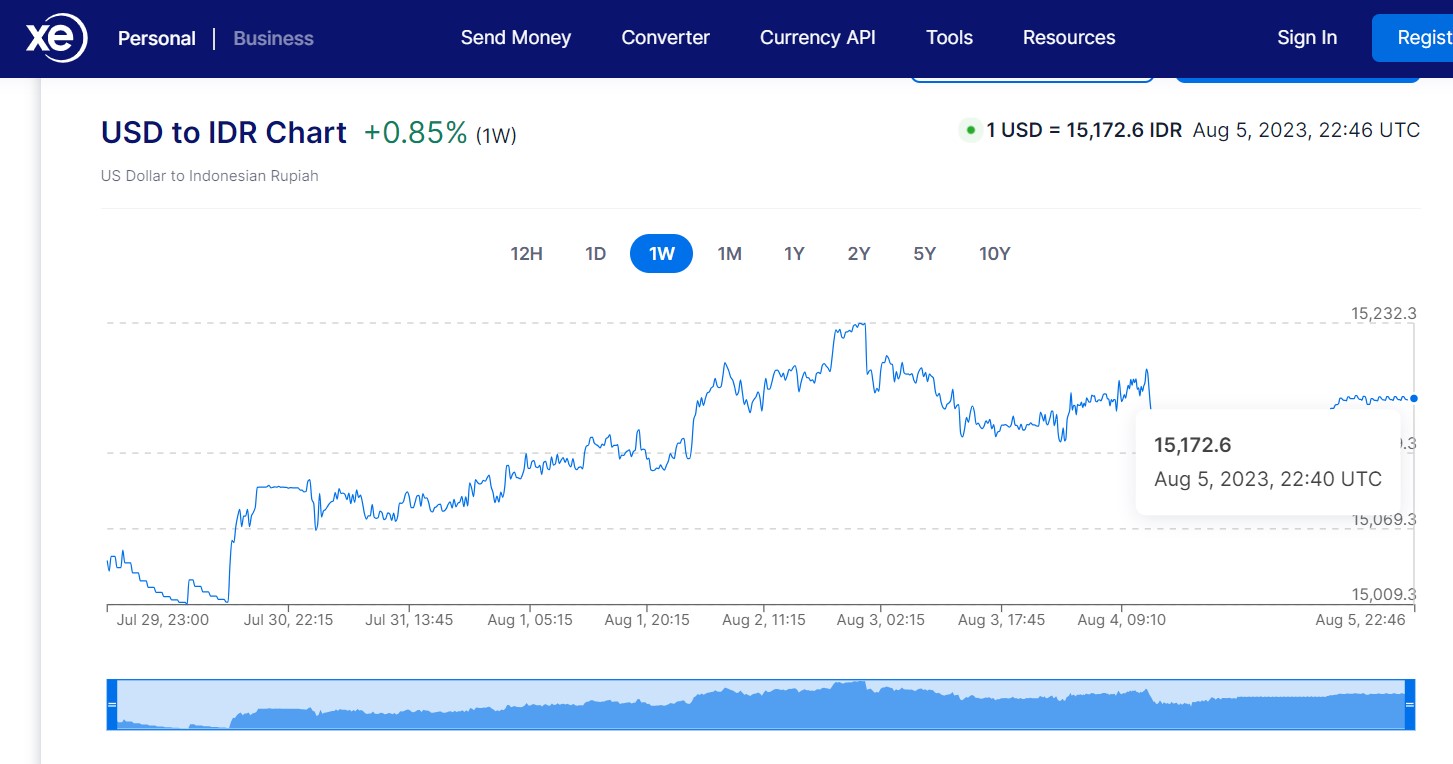
Task: Switch chart to 1M range
Action: click(x=729, y=254)
